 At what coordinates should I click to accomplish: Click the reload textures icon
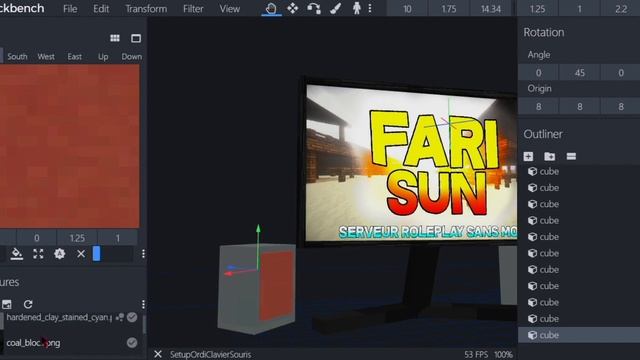(28, 304)
